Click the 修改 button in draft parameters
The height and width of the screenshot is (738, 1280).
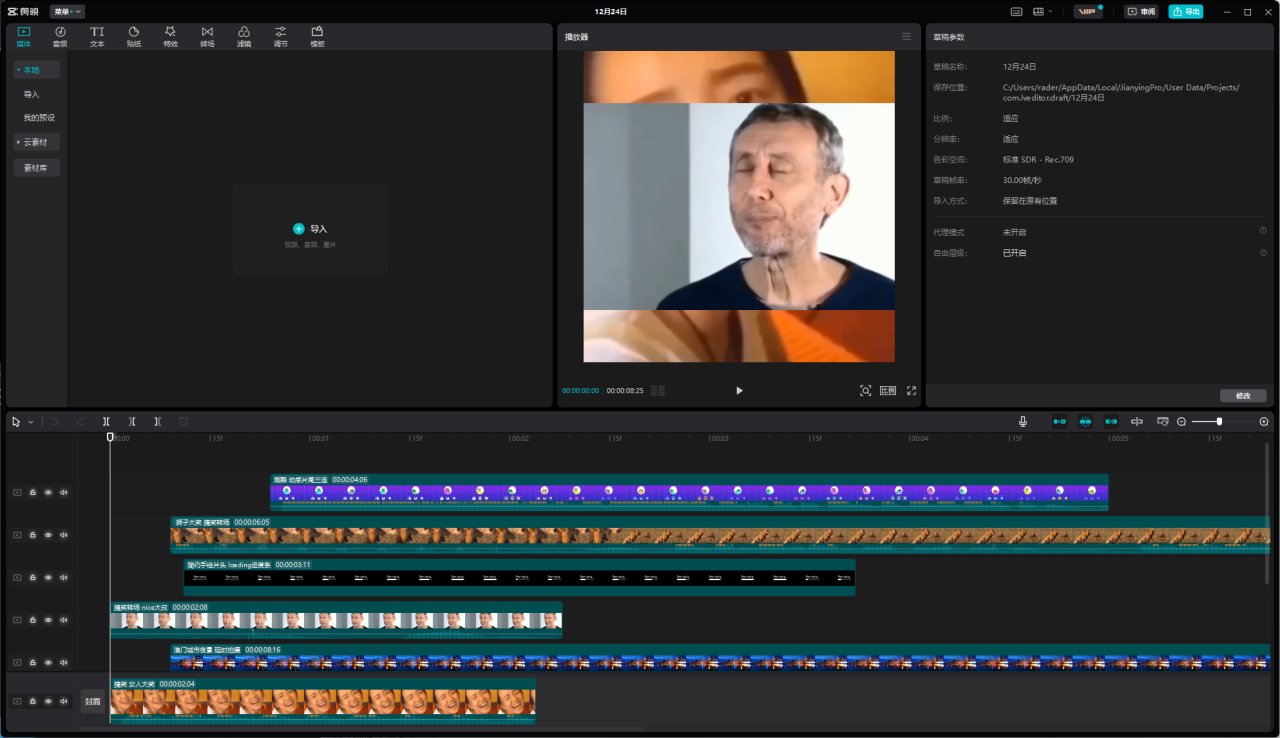click(x=1243, y=396)
